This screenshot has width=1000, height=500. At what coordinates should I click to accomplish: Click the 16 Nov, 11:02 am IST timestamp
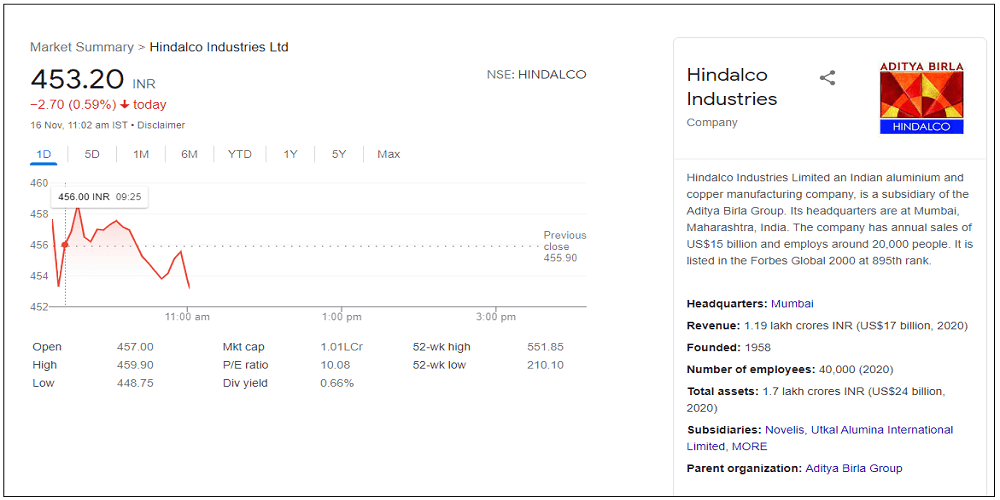coord(78,125)
